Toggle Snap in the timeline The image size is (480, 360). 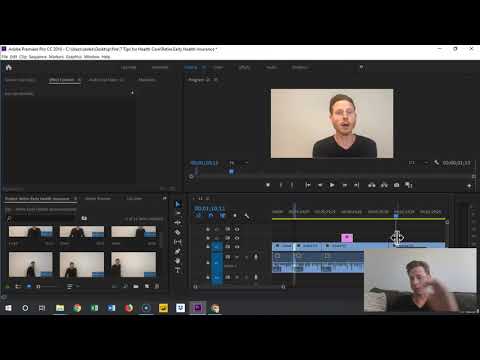coord(211,216)
